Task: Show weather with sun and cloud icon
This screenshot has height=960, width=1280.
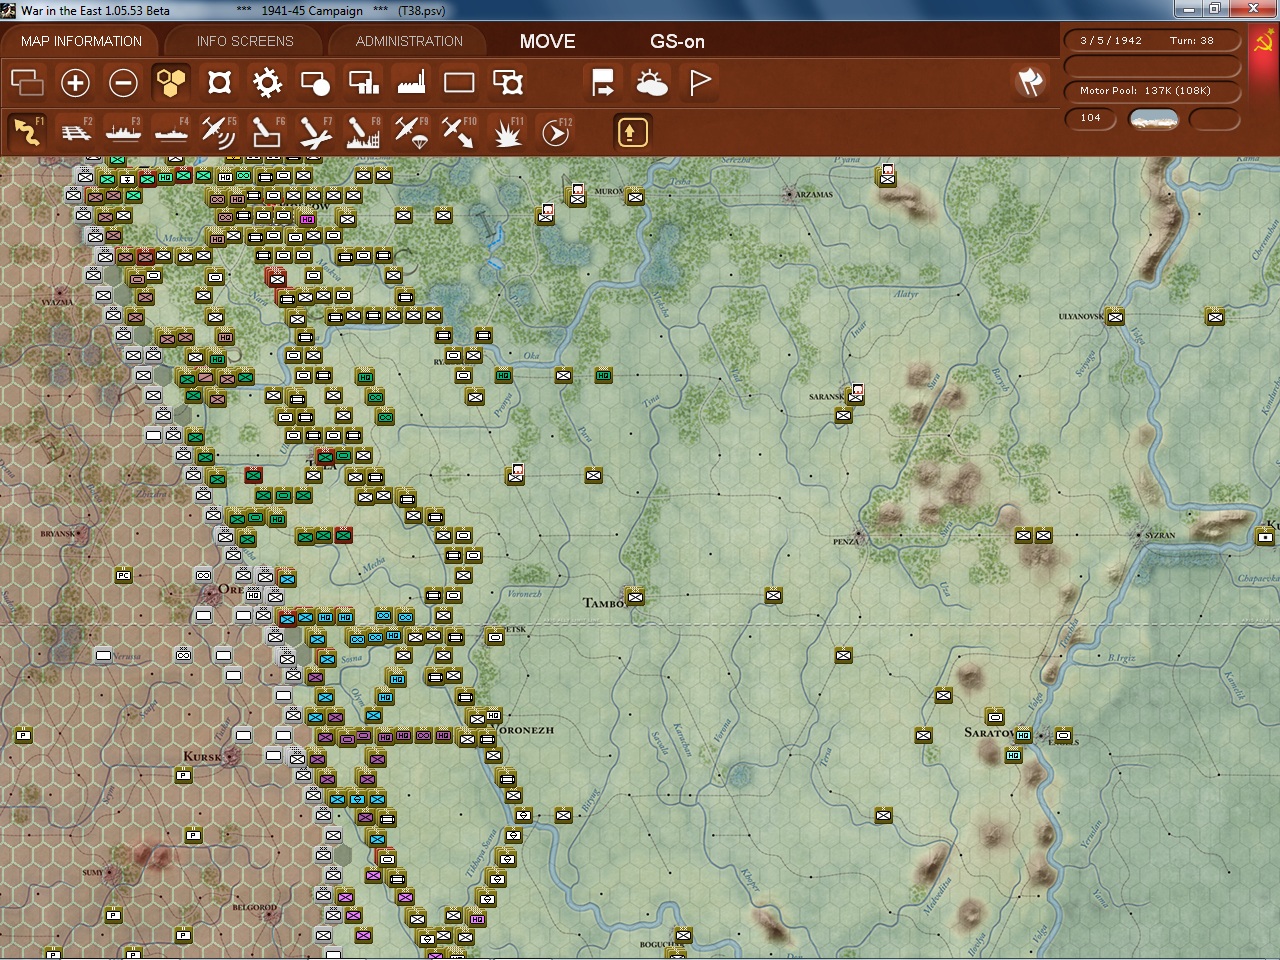Action: [651, 82]
